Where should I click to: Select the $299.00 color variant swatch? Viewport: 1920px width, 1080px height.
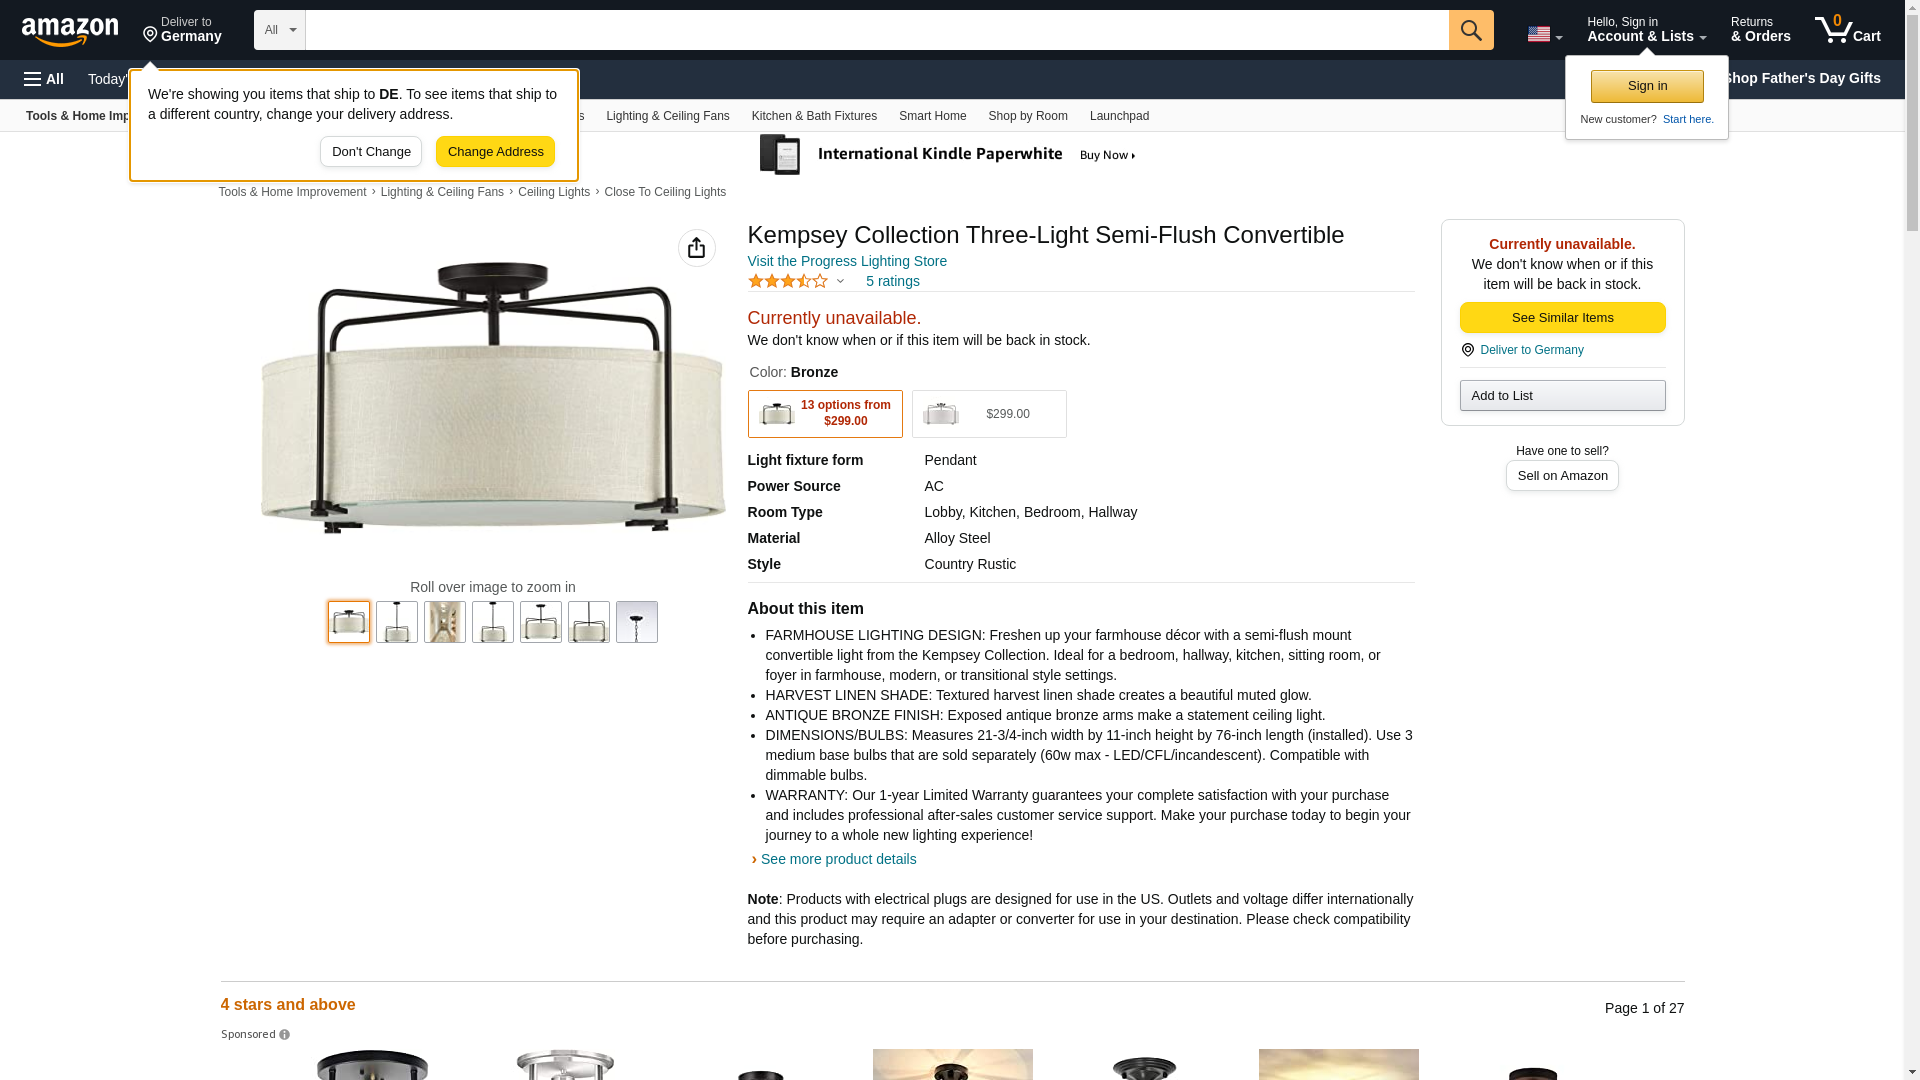988,414
